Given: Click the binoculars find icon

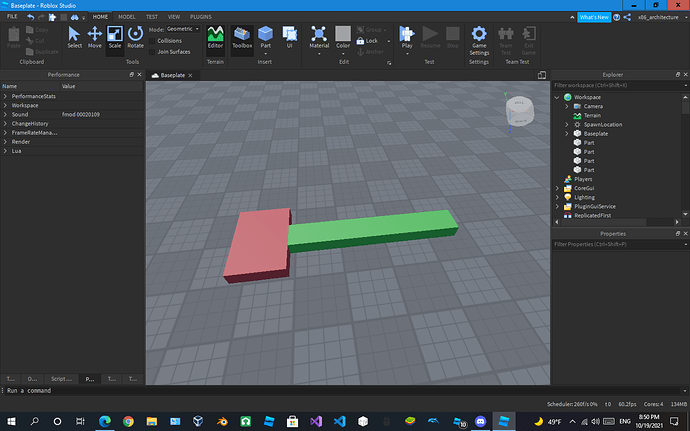Looking at the screenshot, I should [75, 17].
